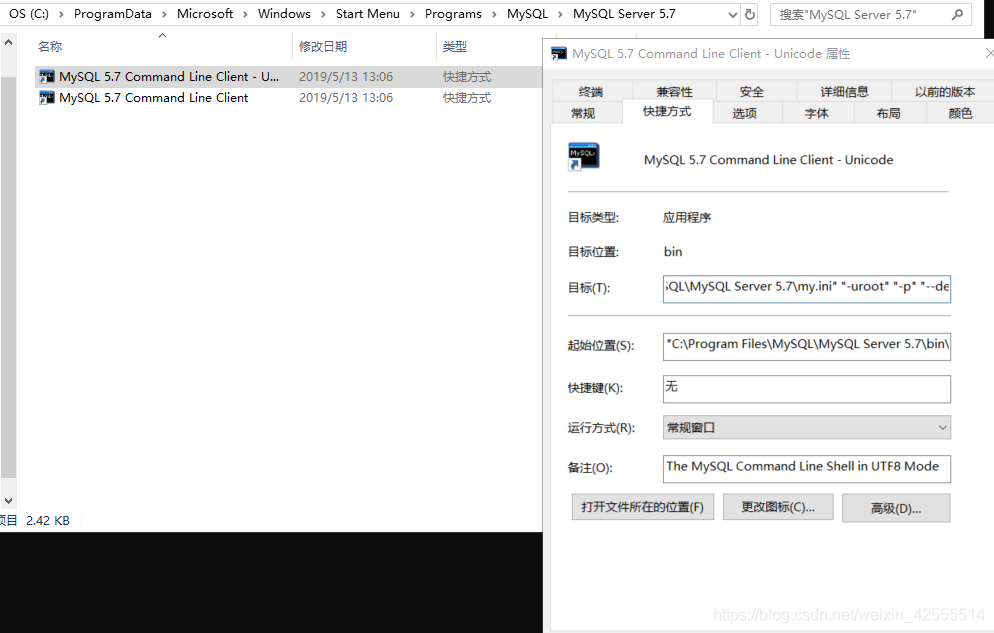
Task: Click the 快捷键 input field
Action: (806, 389)
